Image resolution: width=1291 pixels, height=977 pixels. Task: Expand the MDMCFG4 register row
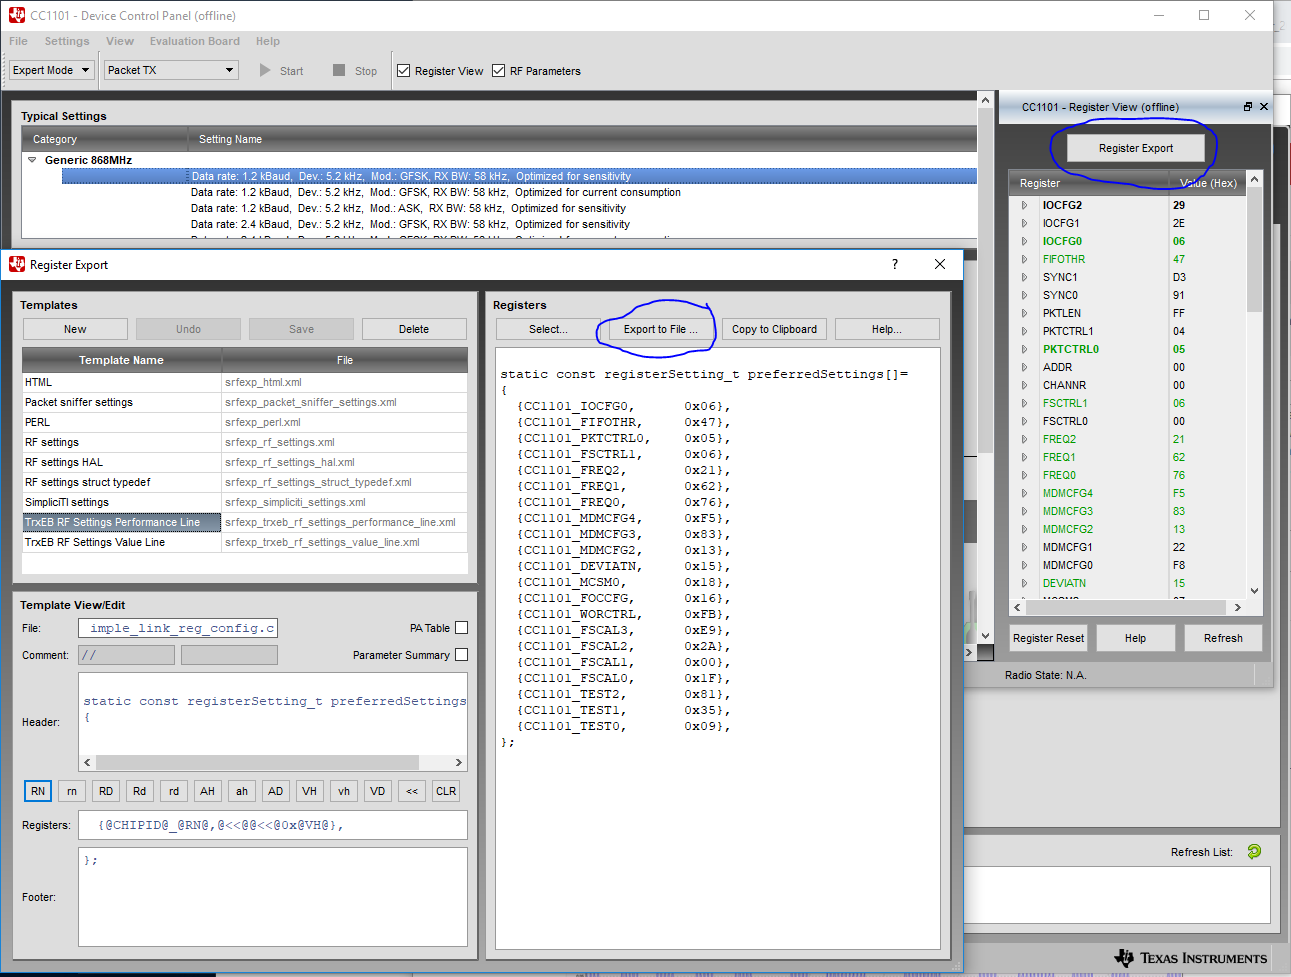[x=1024, y=493]
